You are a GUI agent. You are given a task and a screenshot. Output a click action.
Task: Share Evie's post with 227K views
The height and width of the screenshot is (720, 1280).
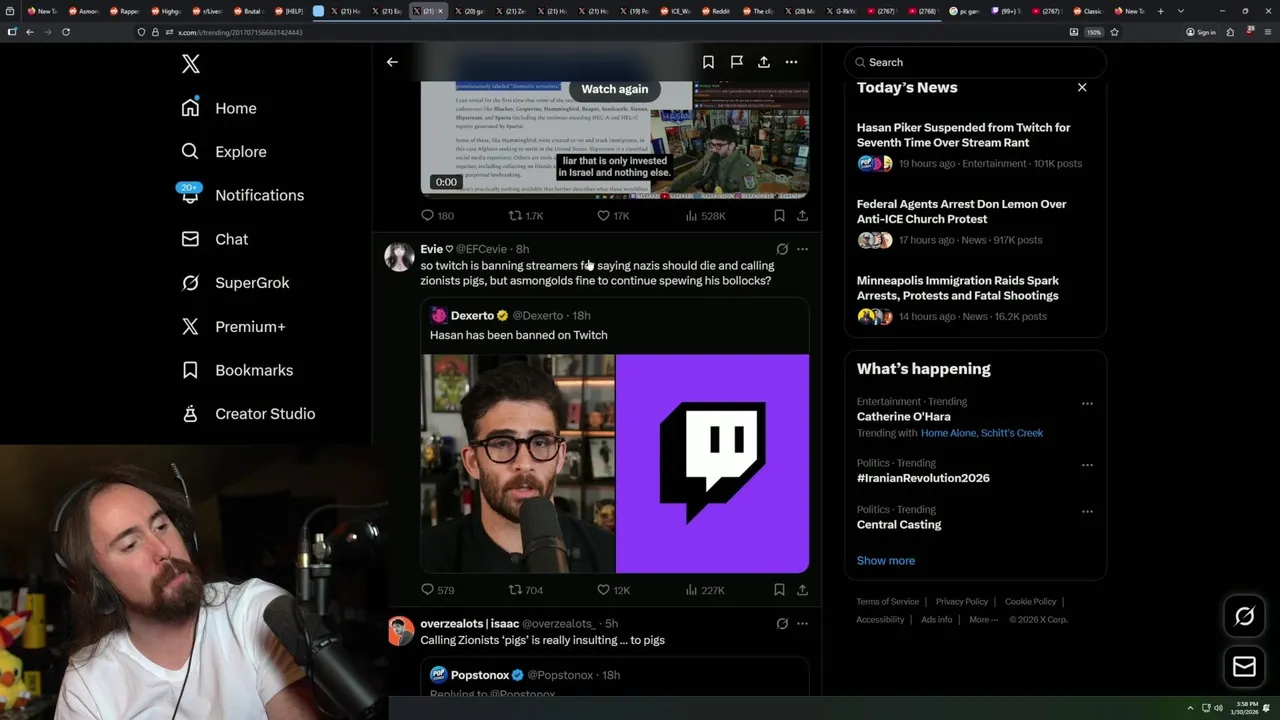802,590
